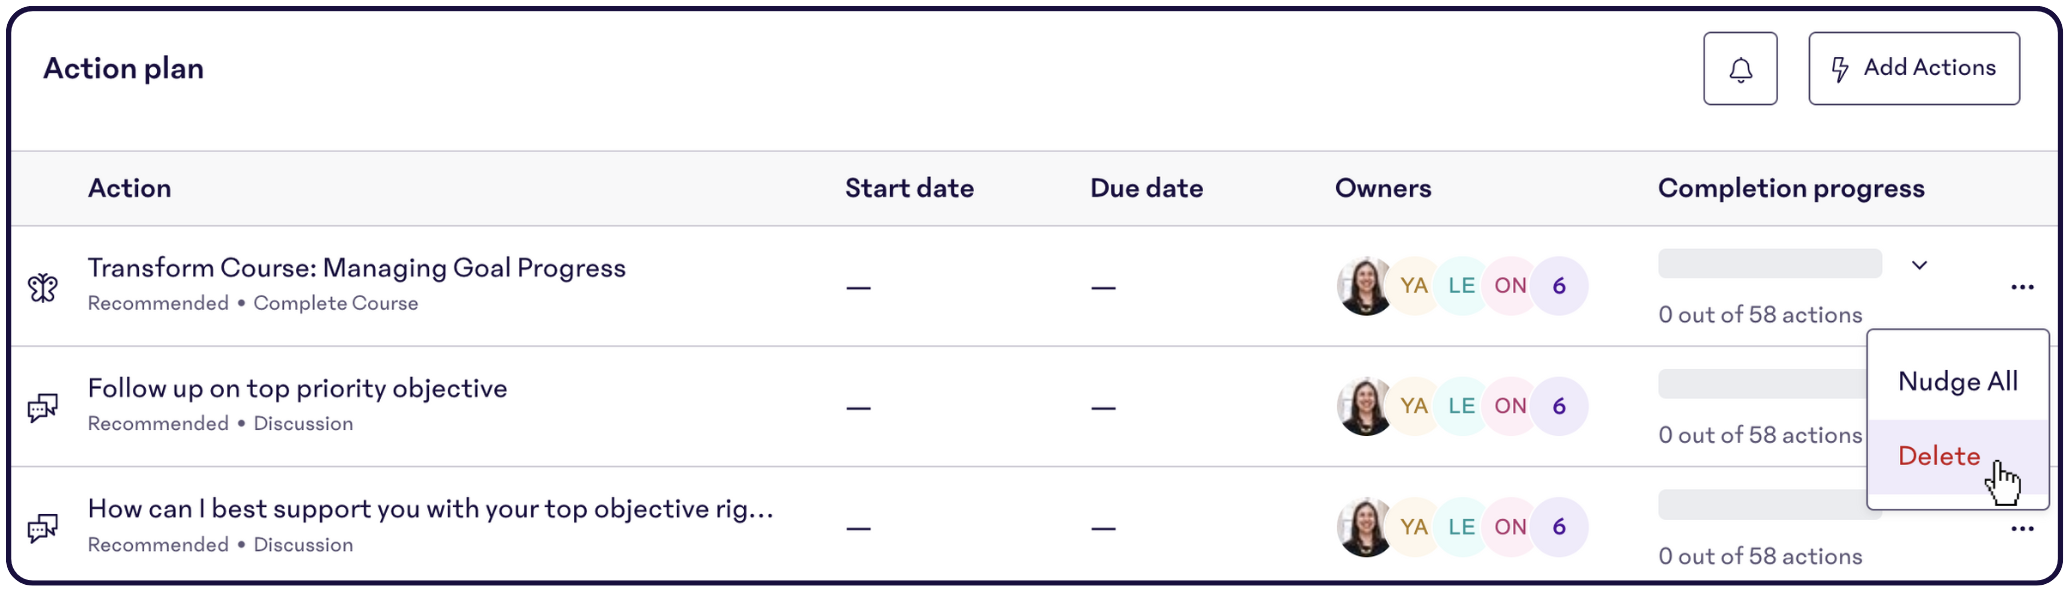Click the notification bell icon
Screen dimensions: 2070x594
1740,69
